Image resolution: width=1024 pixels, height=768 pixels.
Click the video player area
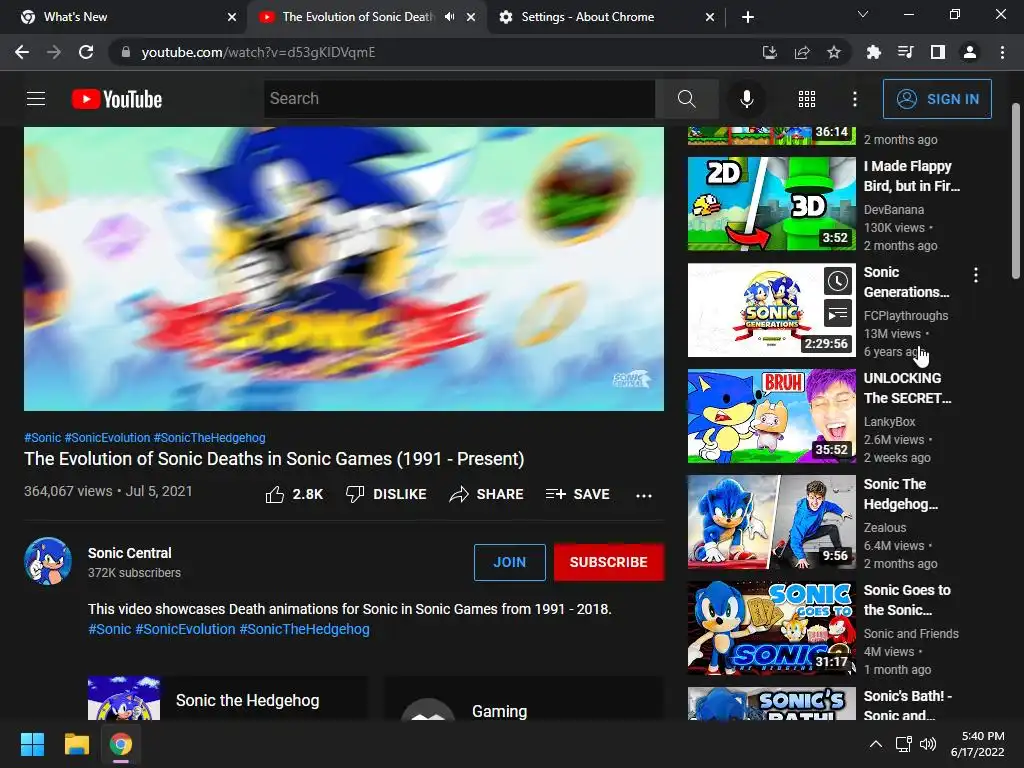(344, 268)
